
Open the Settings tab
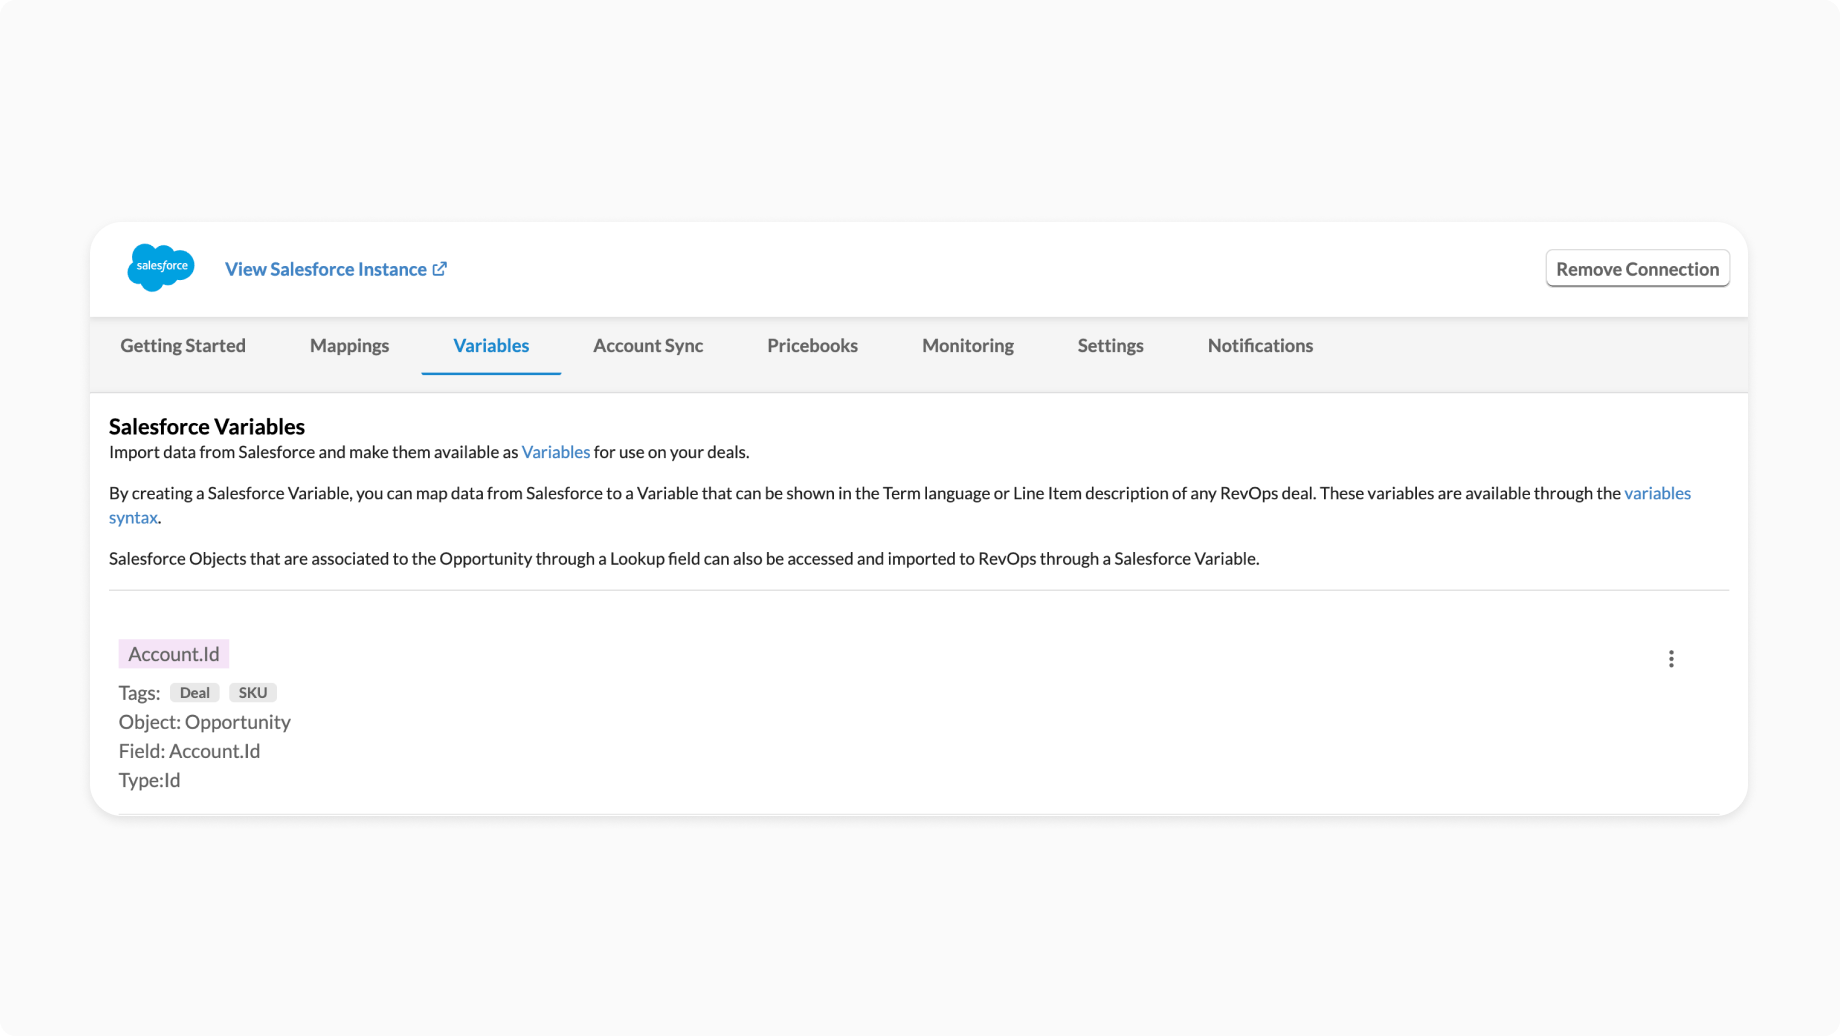(x=1110, y=345)
